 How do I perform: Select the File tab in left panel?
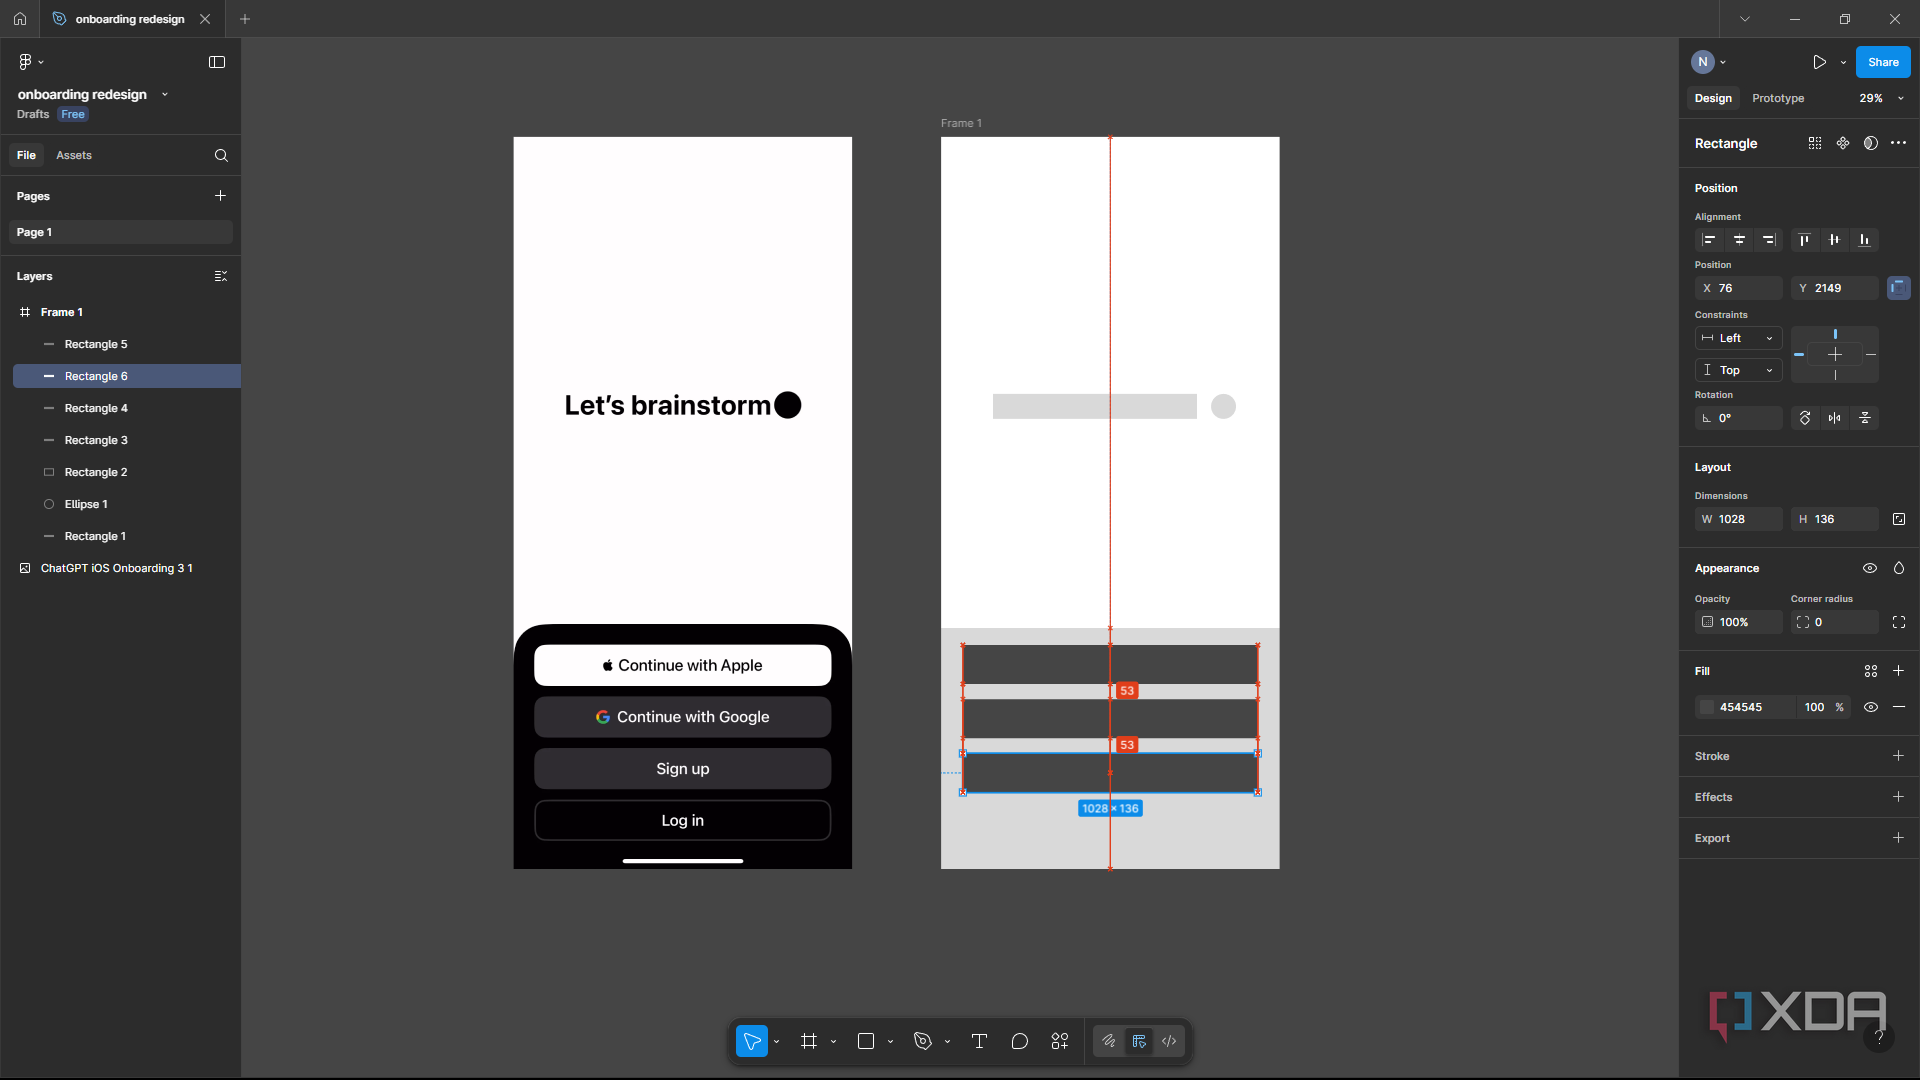pyautogui.click(x=26, y=155)
